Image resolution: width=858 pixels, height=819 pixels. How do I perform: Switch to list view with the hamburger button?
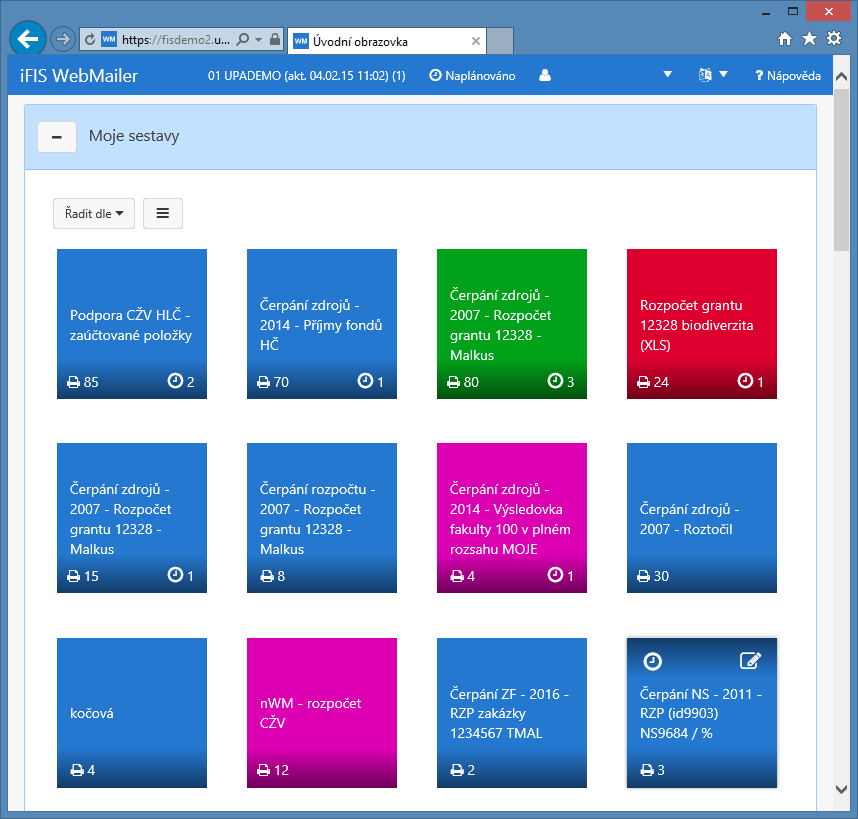[163, 213]
